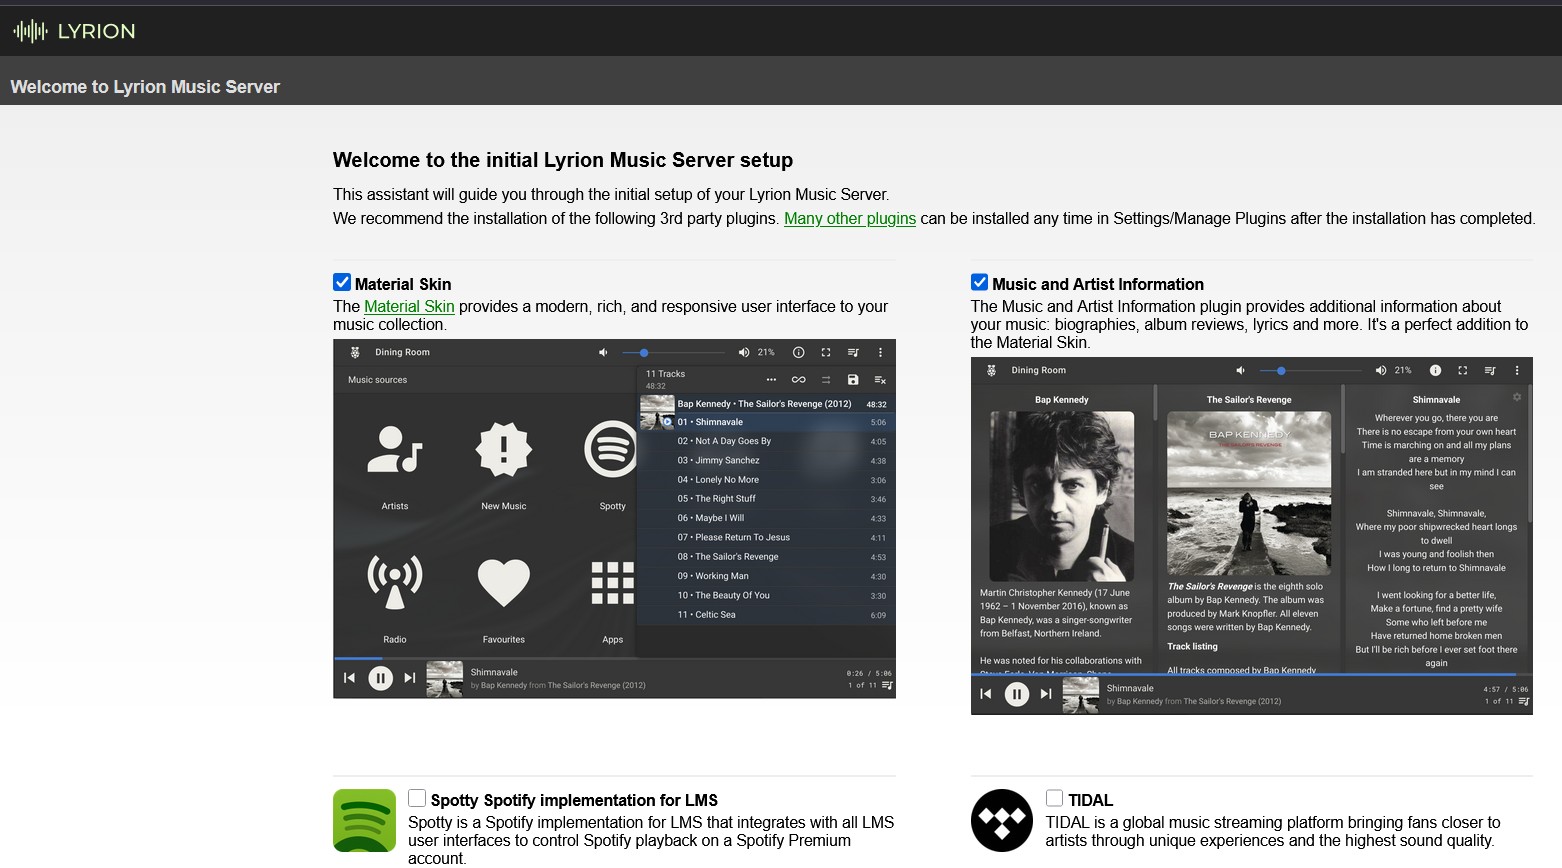Select "08 • The Sailor's Revenge" track row

point(766,557)
